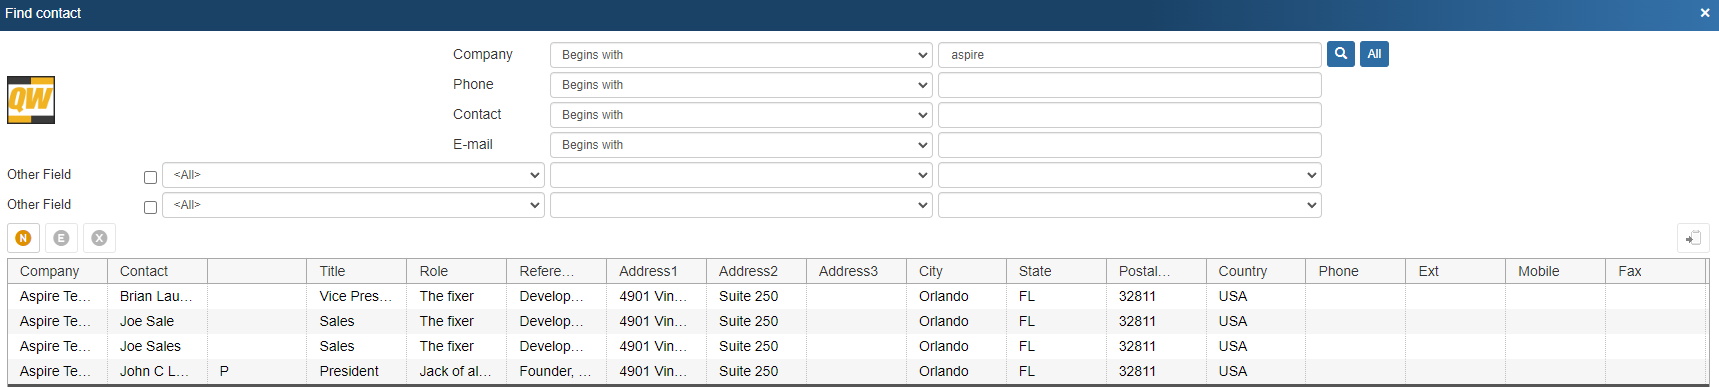1719x387 pixels.
Task: Select the Brian Lau contact row
Action: [x=857, y=296]
